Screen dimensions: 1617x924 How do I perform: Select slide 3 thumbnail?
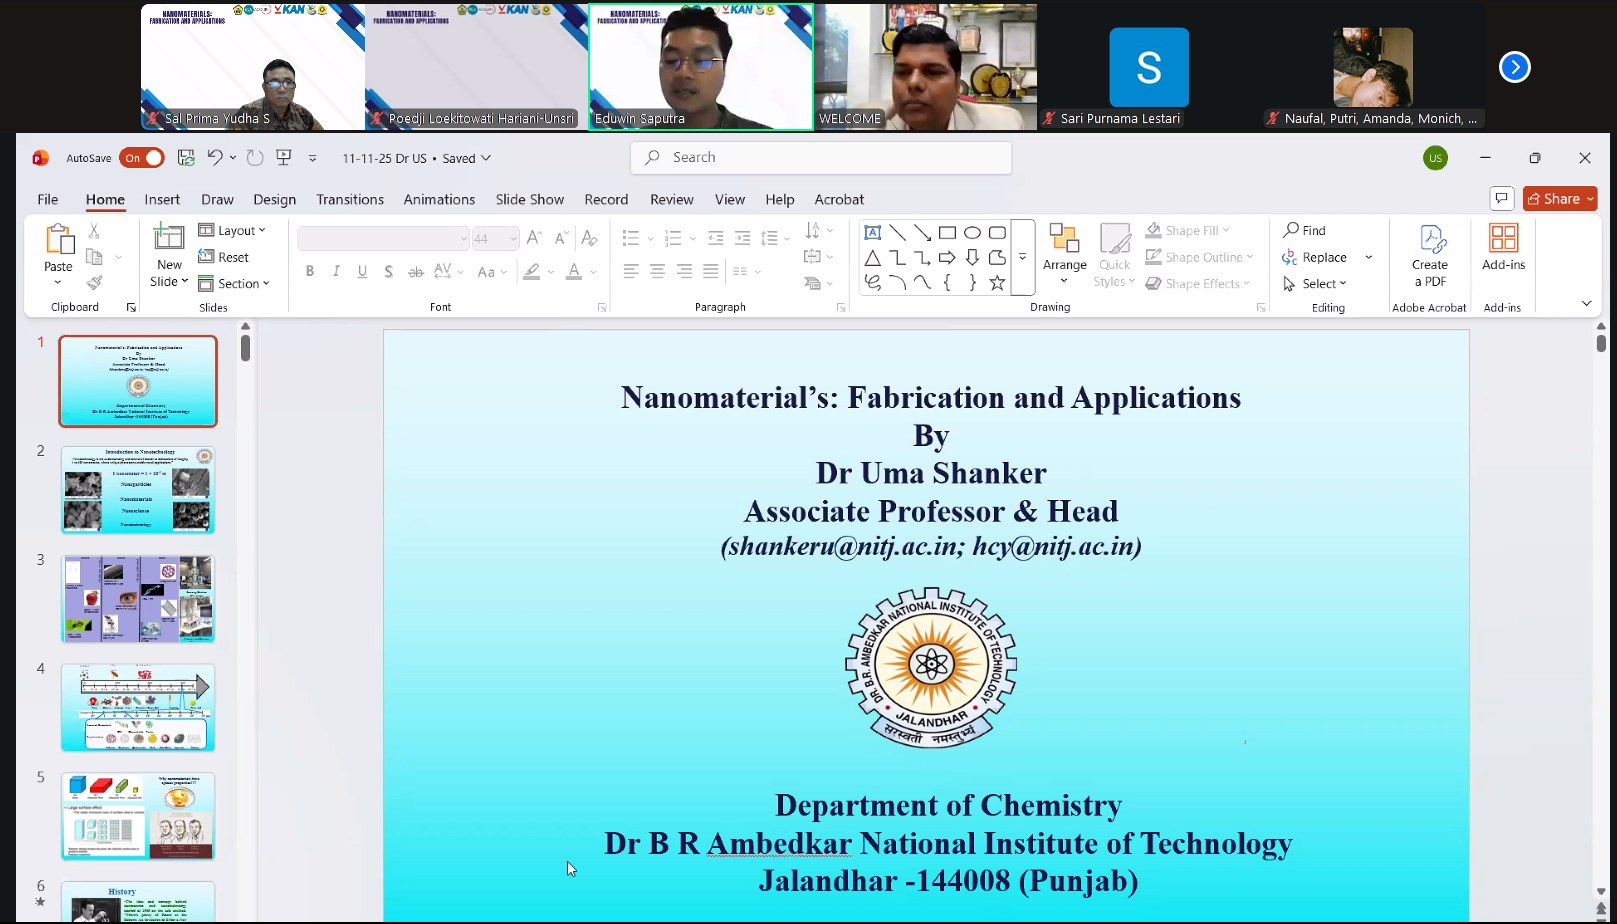pyautogui.click(x=138, y=598)
